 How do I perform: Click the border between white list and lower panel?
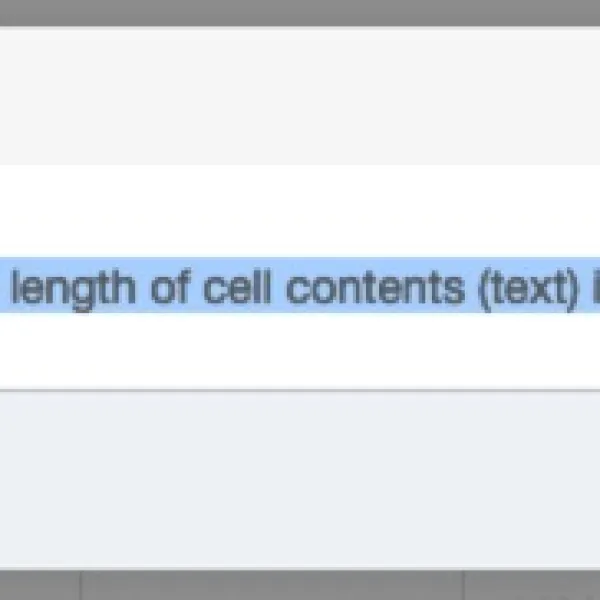tap(300, 391)
